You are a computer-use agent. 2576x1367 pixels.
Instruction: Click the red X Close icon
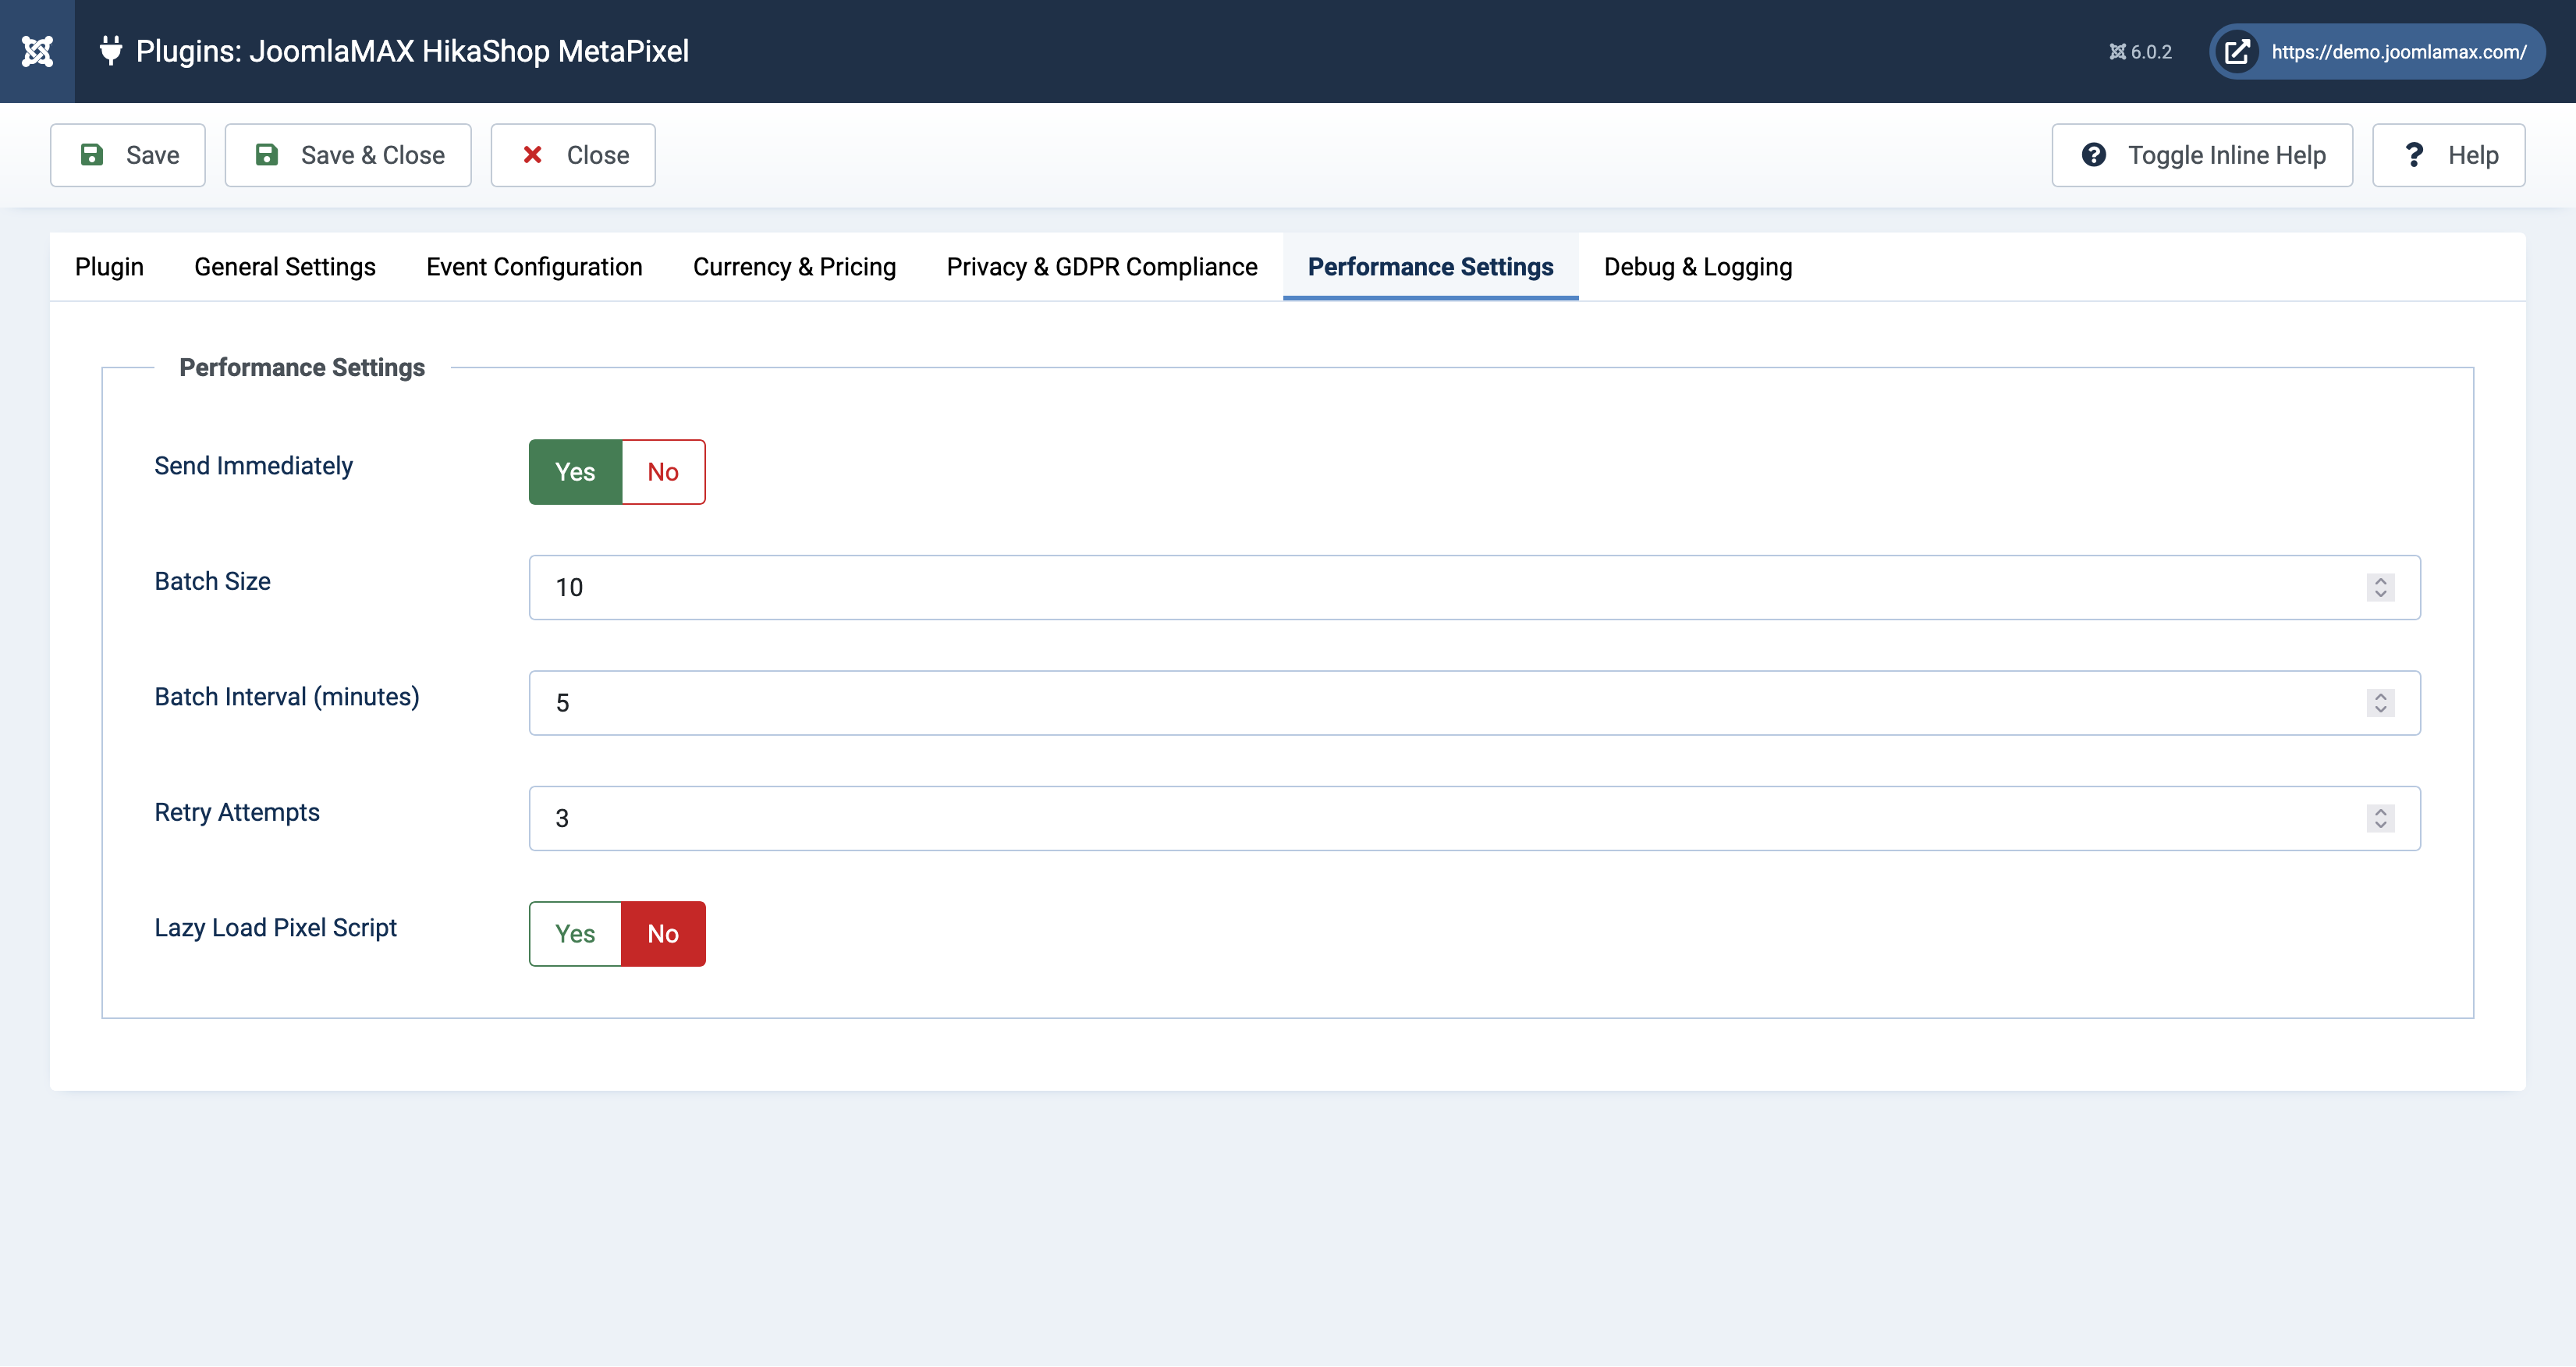(533, 155)
